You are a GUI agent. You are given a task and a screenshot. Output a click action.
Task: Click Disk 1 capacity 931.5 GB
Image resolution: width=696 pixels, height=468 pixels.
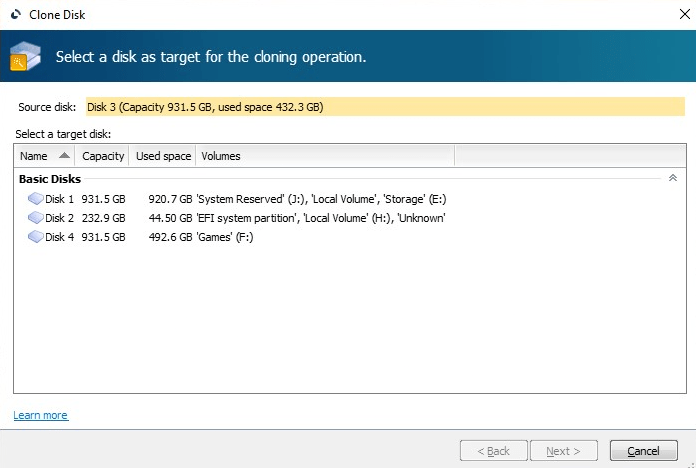(103, 199)
